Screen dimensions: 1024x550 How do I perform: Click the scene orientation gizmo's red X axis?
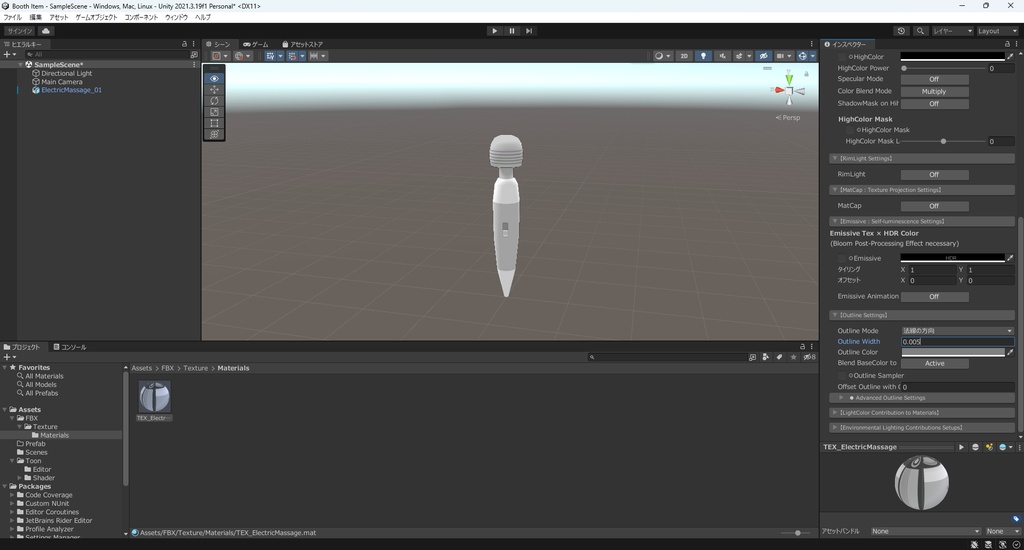[779, 90]
